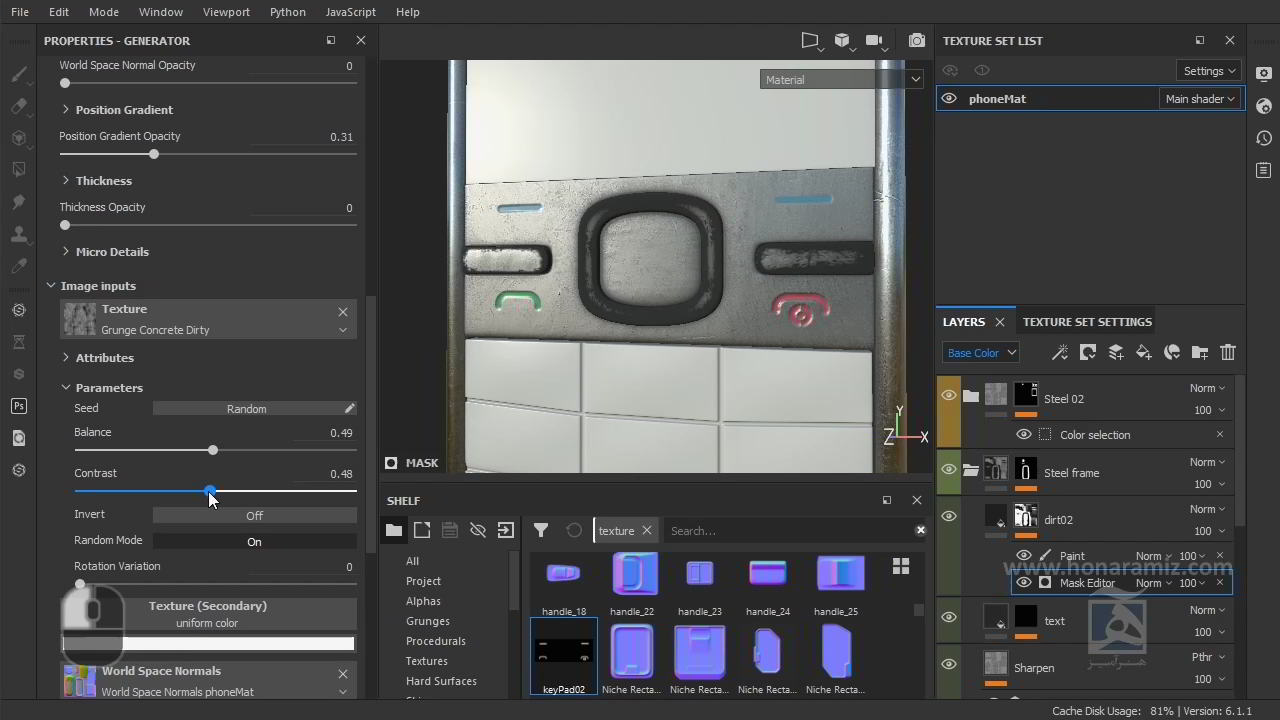Click the trash delete layer icon

tap(1228, 352)
